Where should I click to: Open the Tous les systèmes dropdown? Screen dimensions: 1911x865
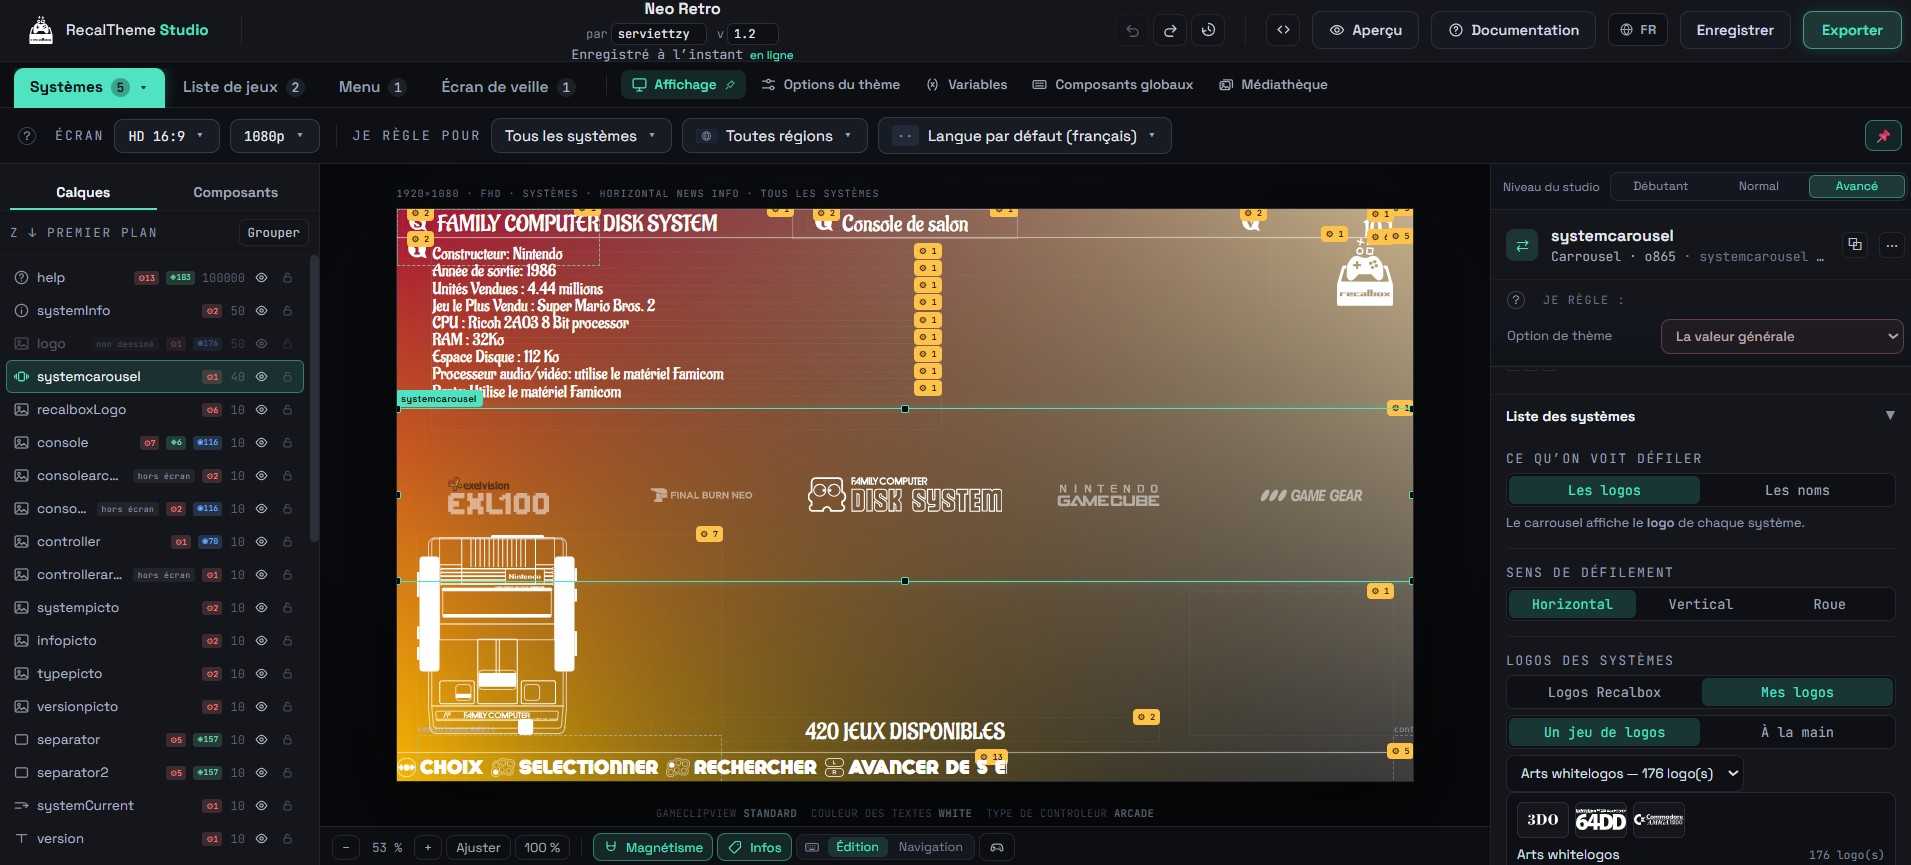pyautogui.click(x=581, y=136)
